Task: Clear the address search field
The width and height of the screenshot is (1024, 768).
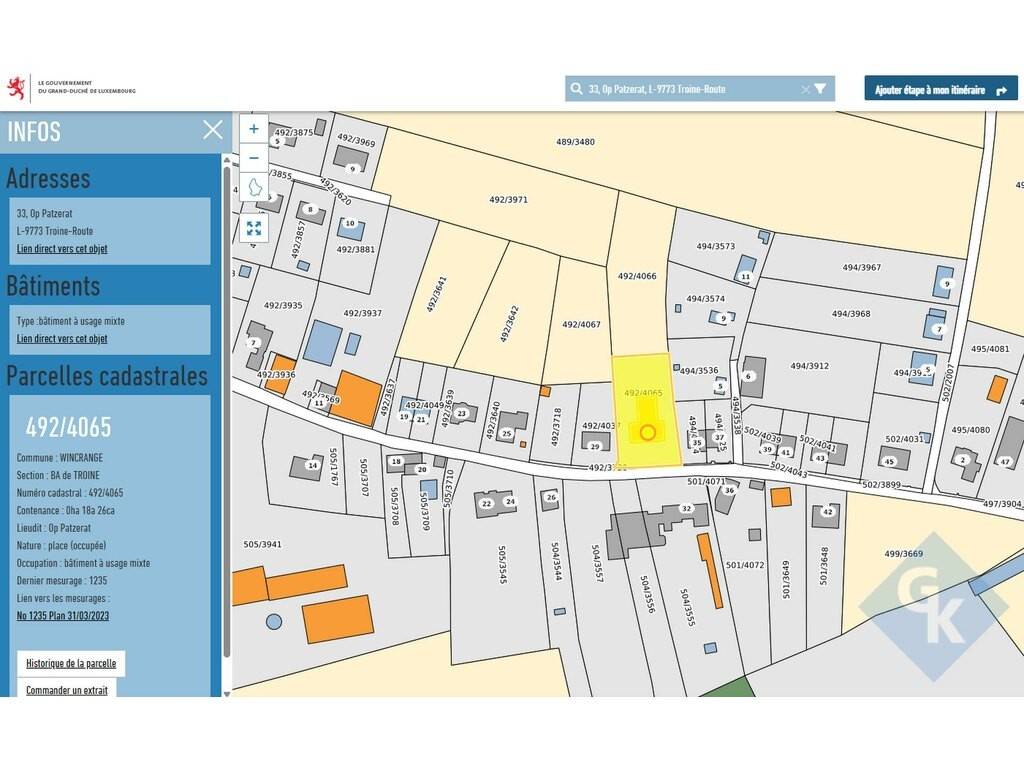Action: point(805,89)
